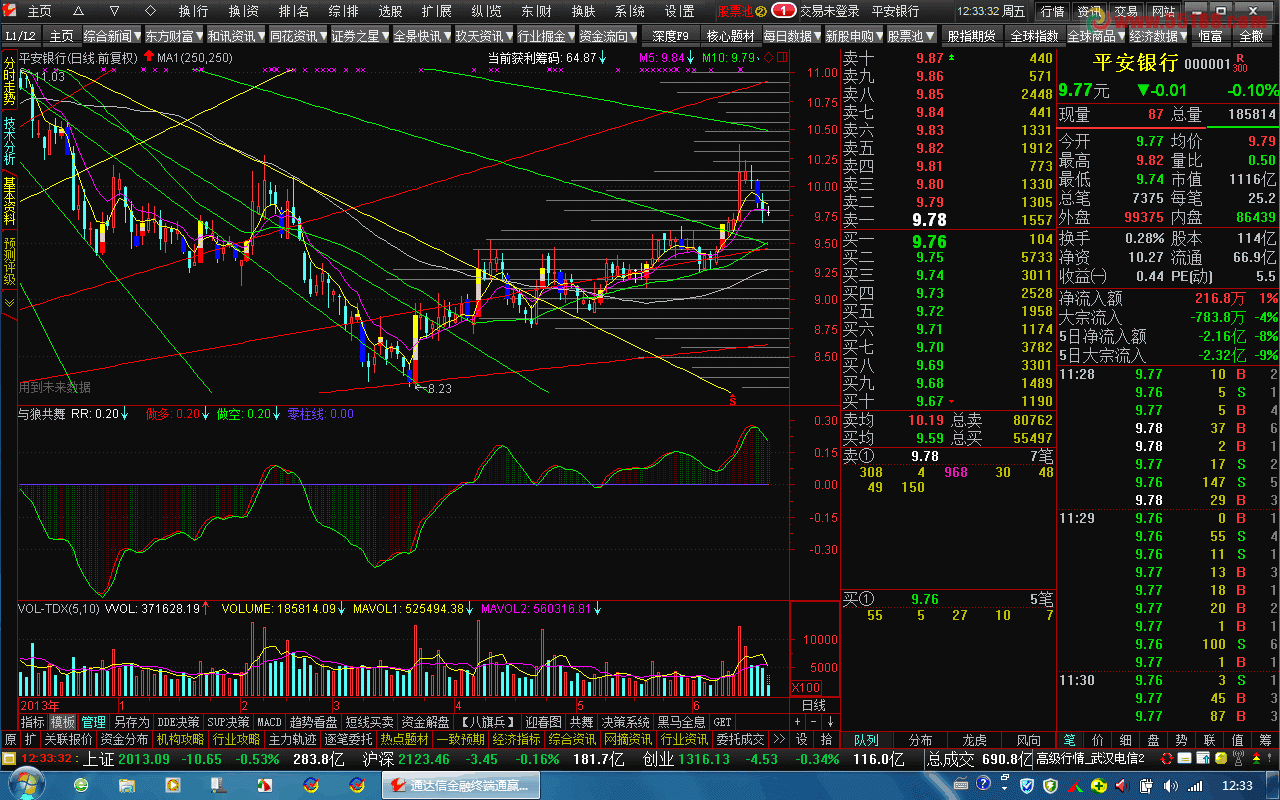Image resolution: width=1280 pixels, height=800 pixels.
Task: Open the 排名 menu
Action: coord(293,11)
